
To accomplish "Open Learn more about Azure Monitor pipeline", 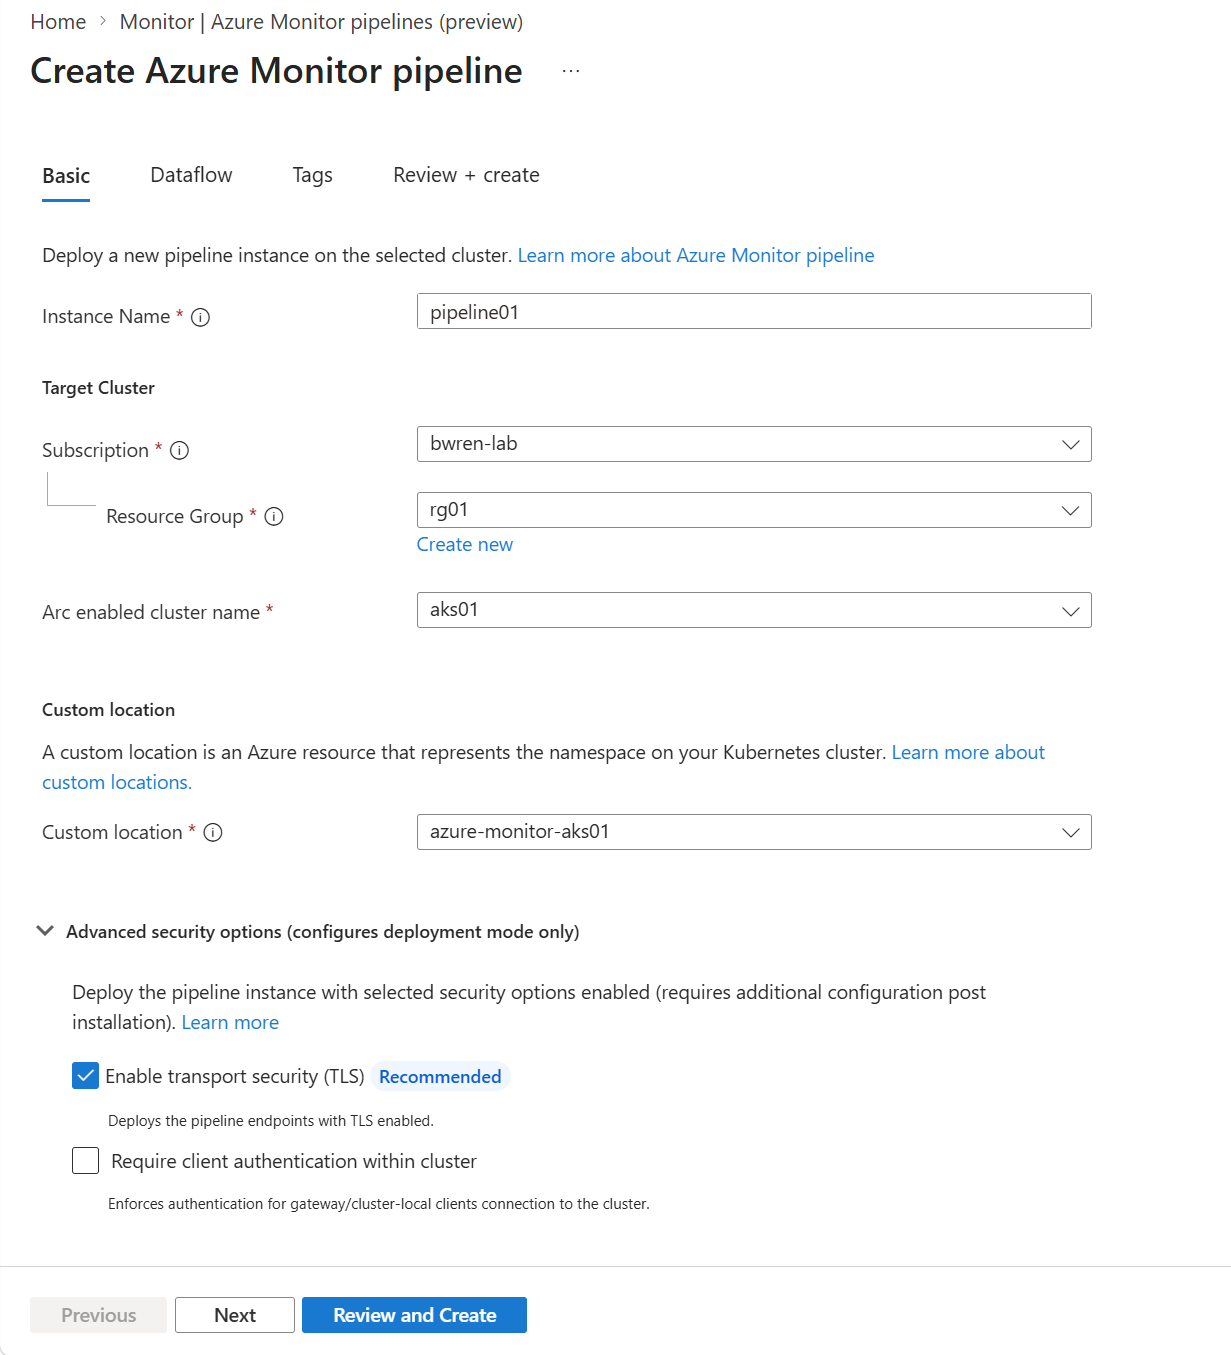I will point(696,255).
